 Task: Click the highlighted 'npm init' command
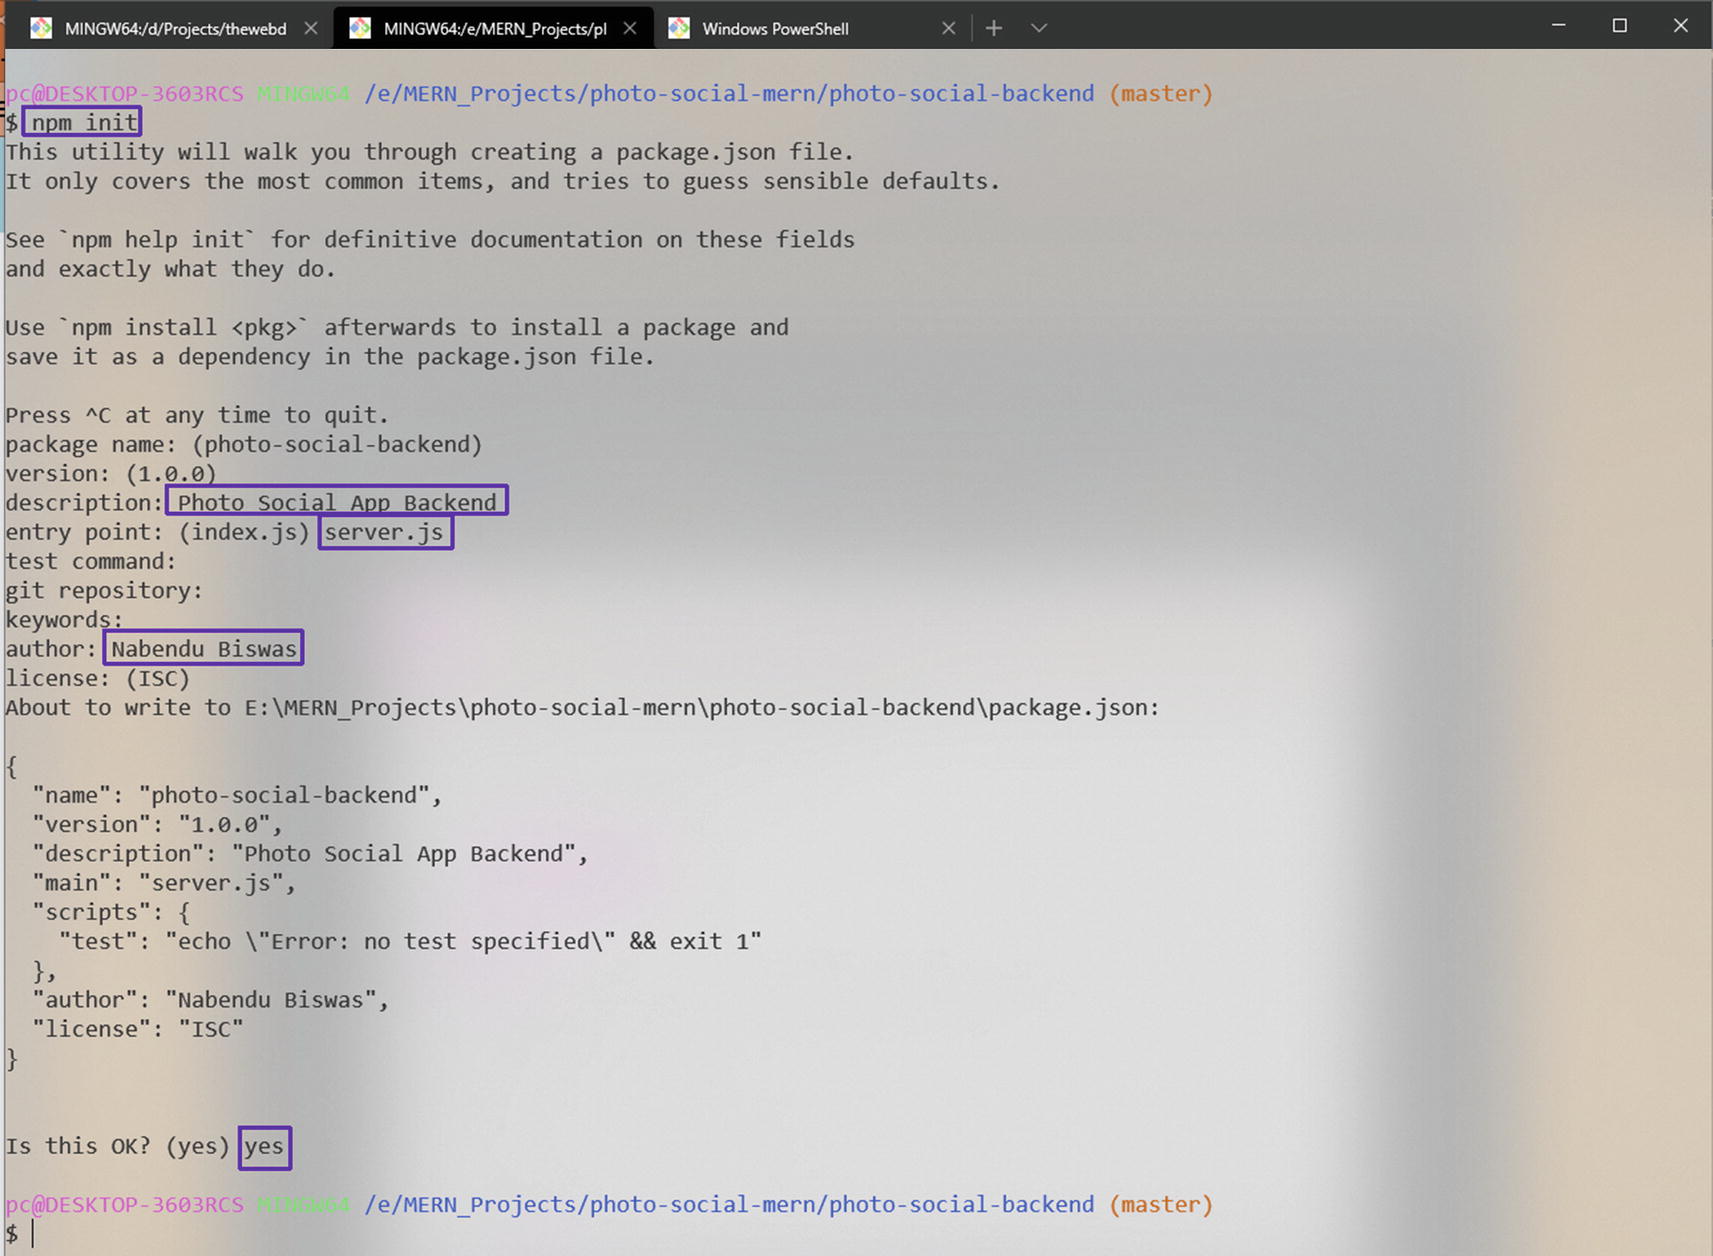tap(83, 122)
